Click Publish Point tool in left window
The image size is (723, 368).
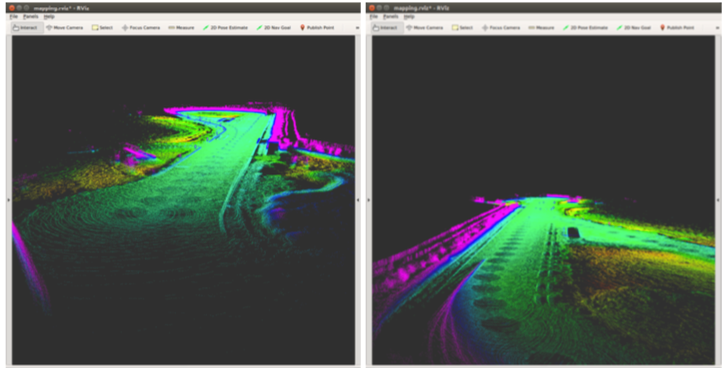pyautogui.click(x=317, y=28)
